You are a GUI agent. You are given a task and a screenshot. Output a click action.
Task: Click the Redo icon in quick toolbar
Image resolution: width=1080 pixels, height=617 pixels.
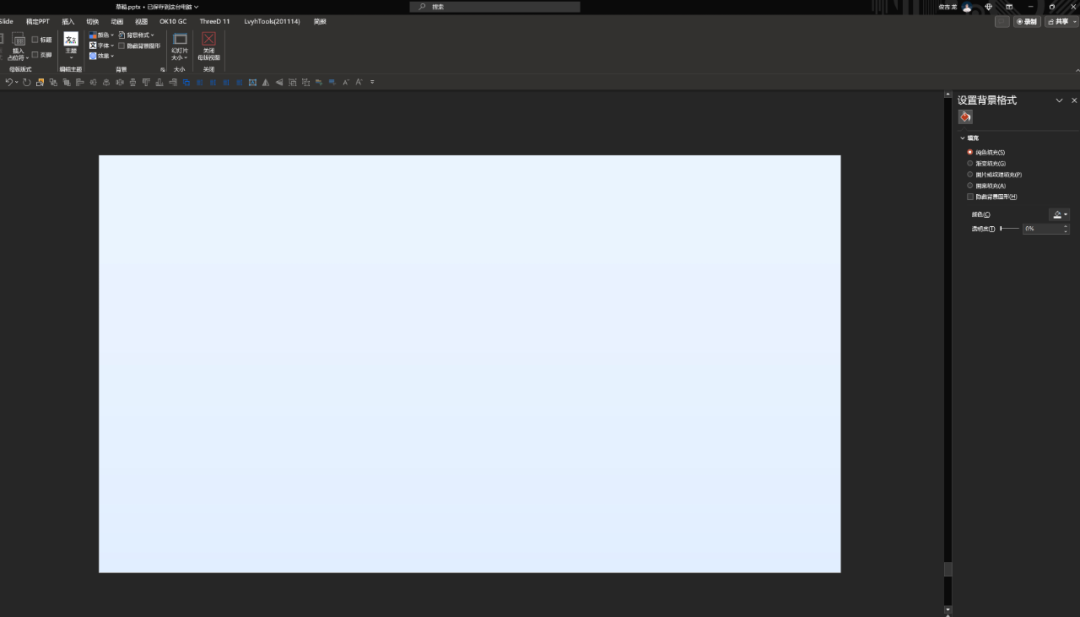[x=27, y=82]
